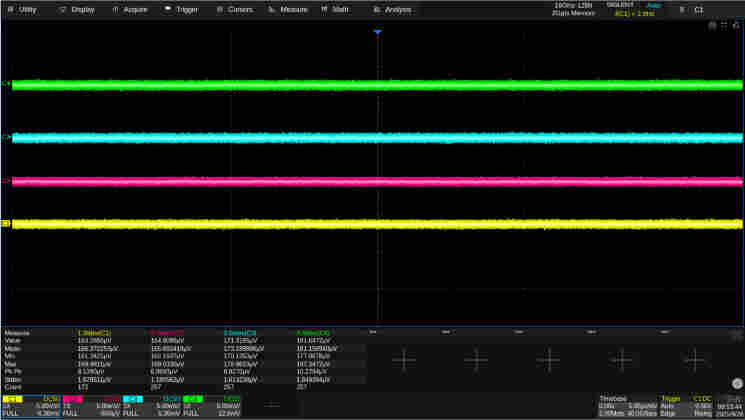Open the Analysis menu
Screen dimensions: 745x420
click(392, 9)
